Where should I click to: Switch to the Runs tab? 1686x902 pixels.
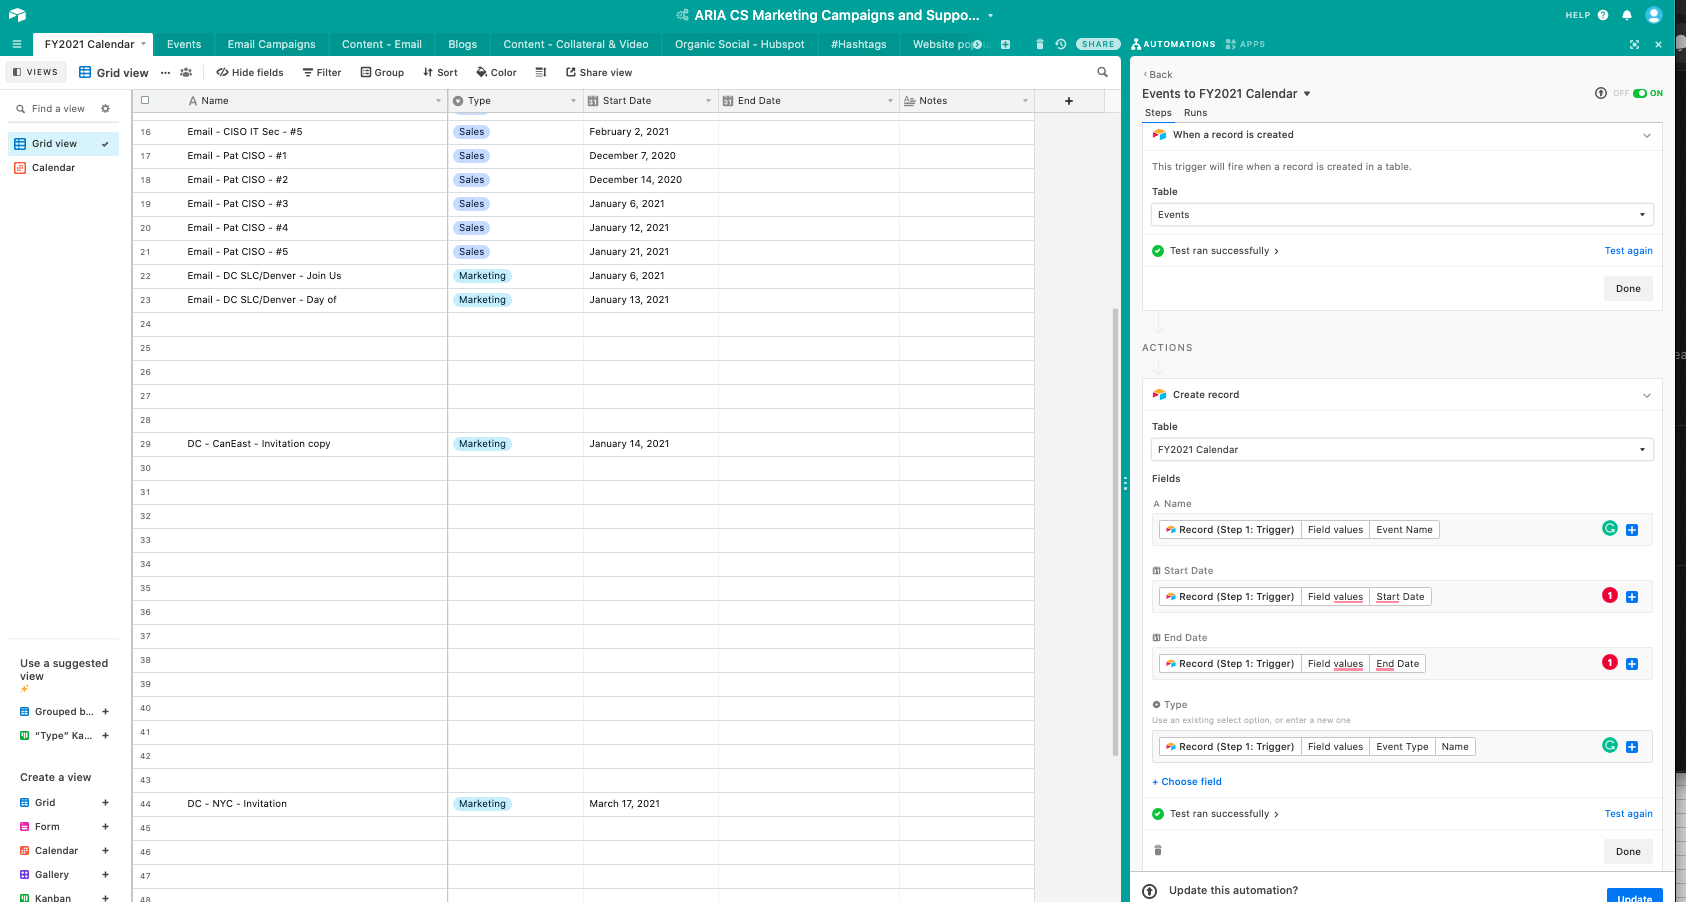click(1195, 113)
